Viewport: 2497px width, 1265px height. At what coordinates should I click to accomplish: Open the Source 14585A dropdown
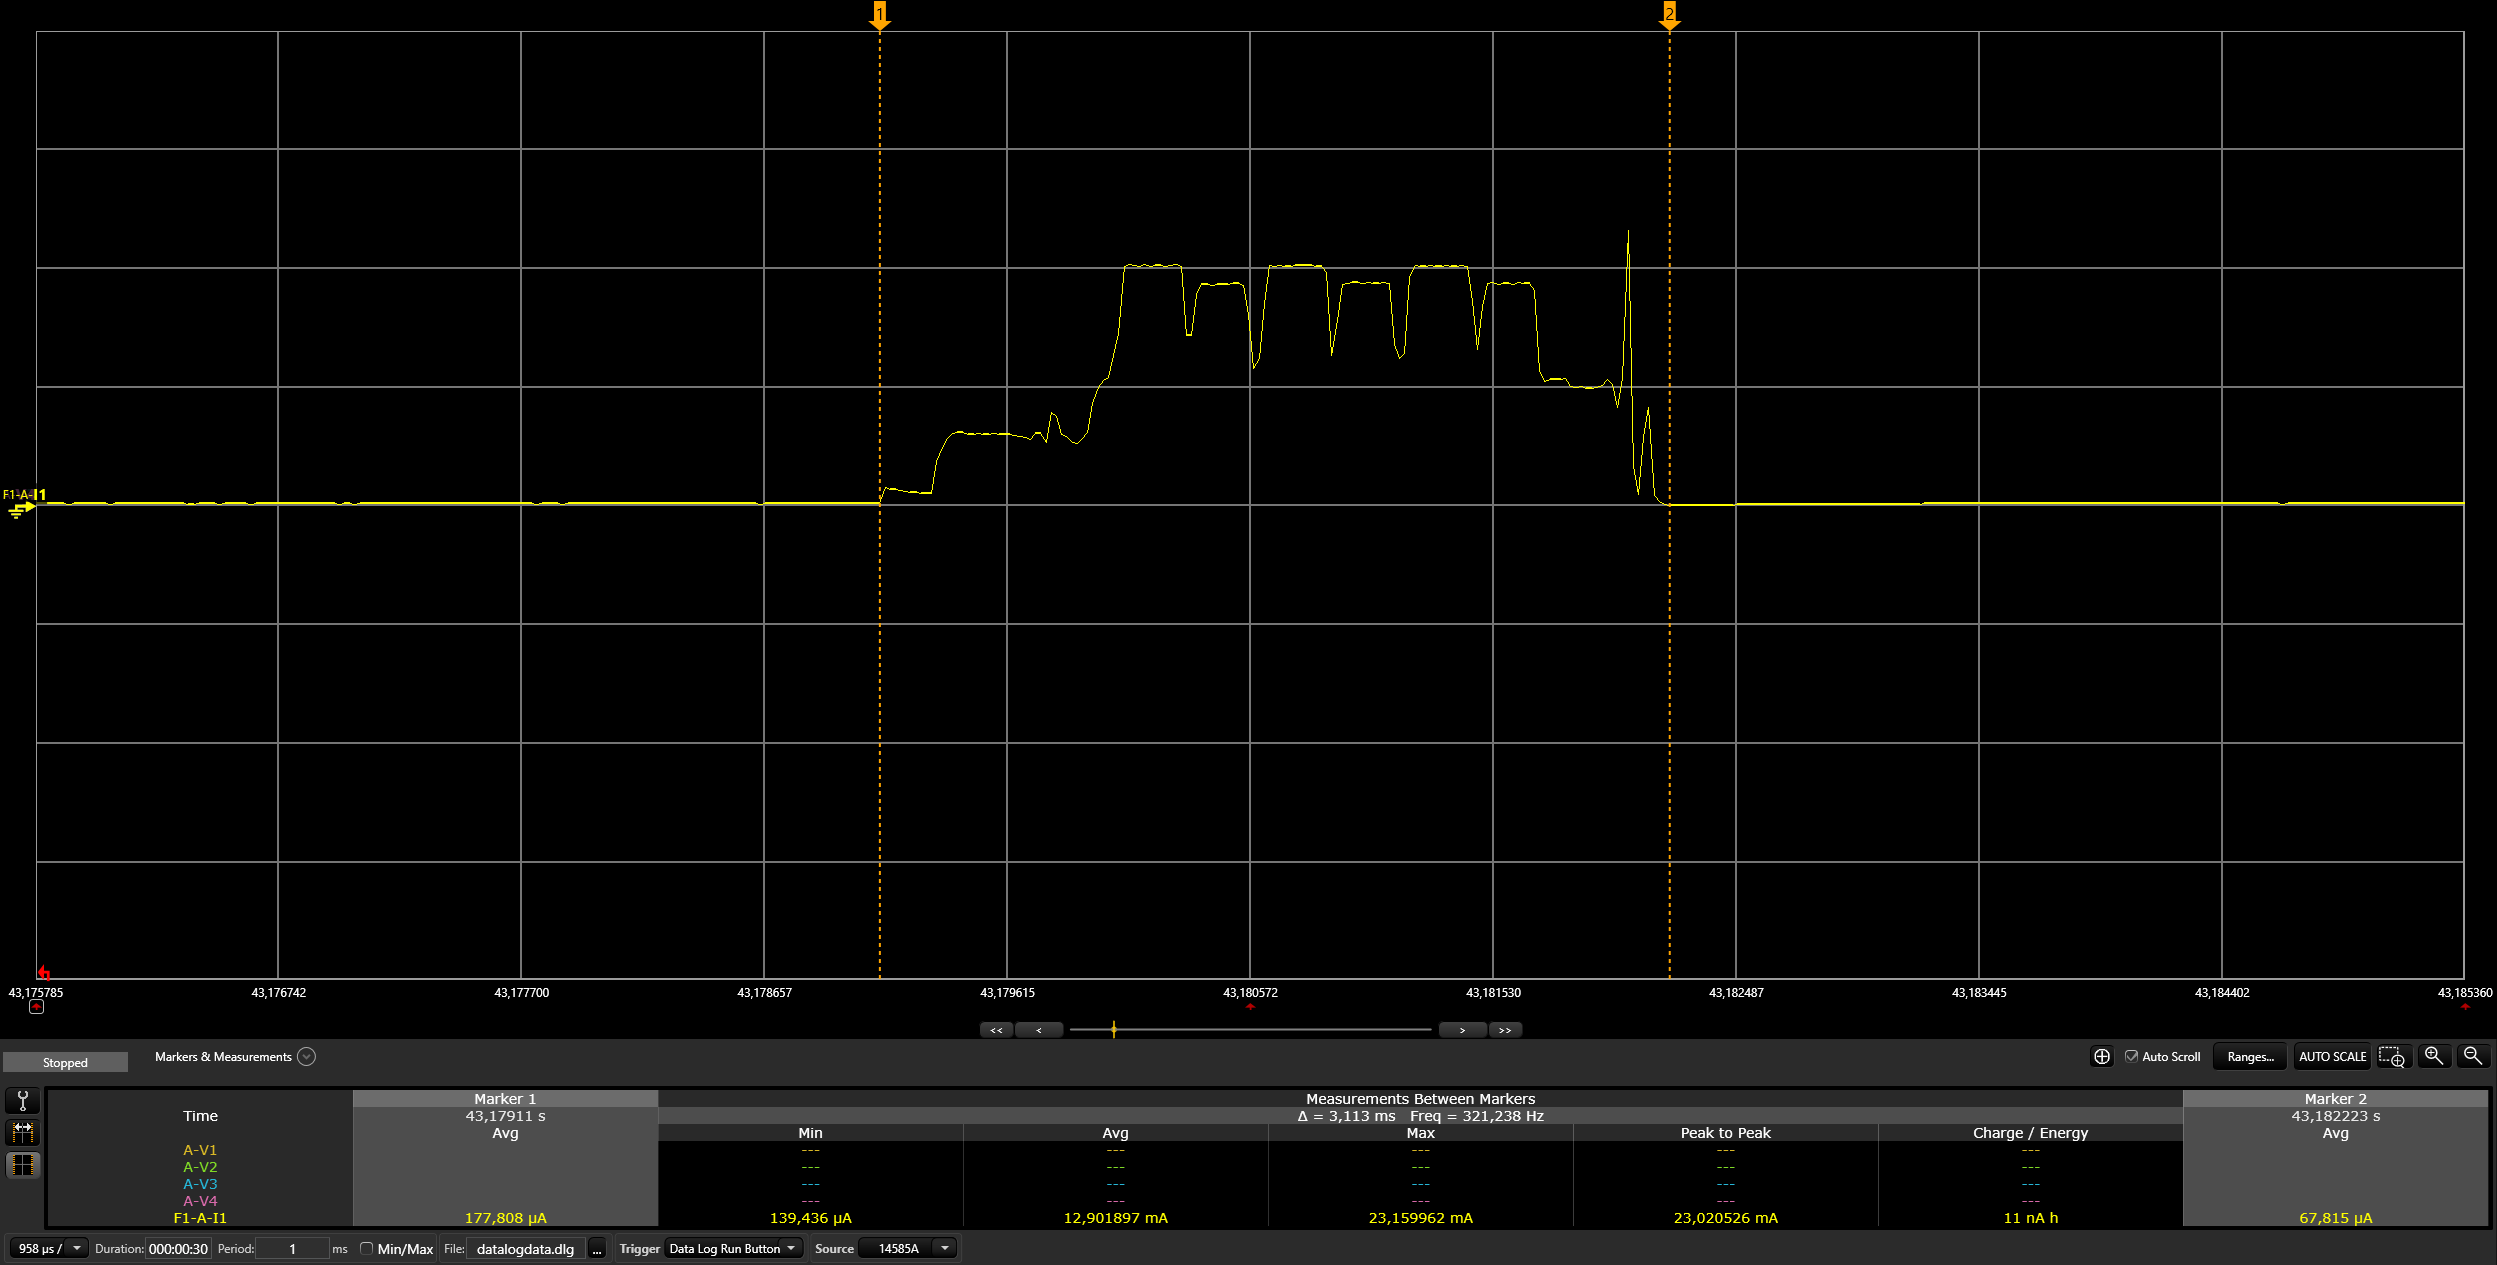908,1248
